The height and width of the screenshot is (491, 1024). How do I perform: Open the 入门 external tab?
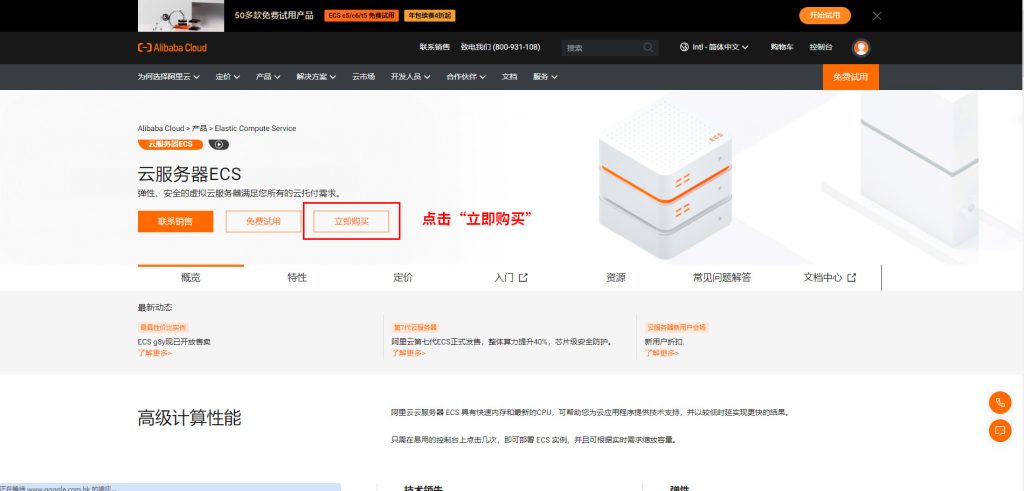pyautogui.click(x=511, y=277)
